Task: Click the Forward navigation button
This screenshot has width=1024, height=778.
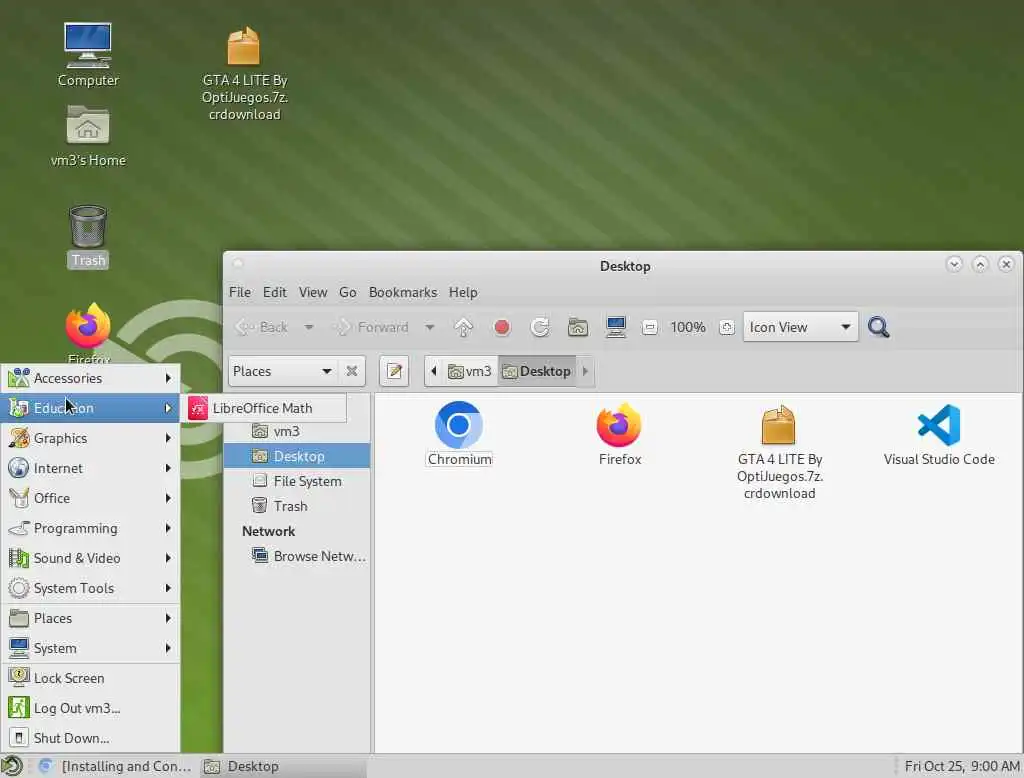Action: [x=372, y=327]
